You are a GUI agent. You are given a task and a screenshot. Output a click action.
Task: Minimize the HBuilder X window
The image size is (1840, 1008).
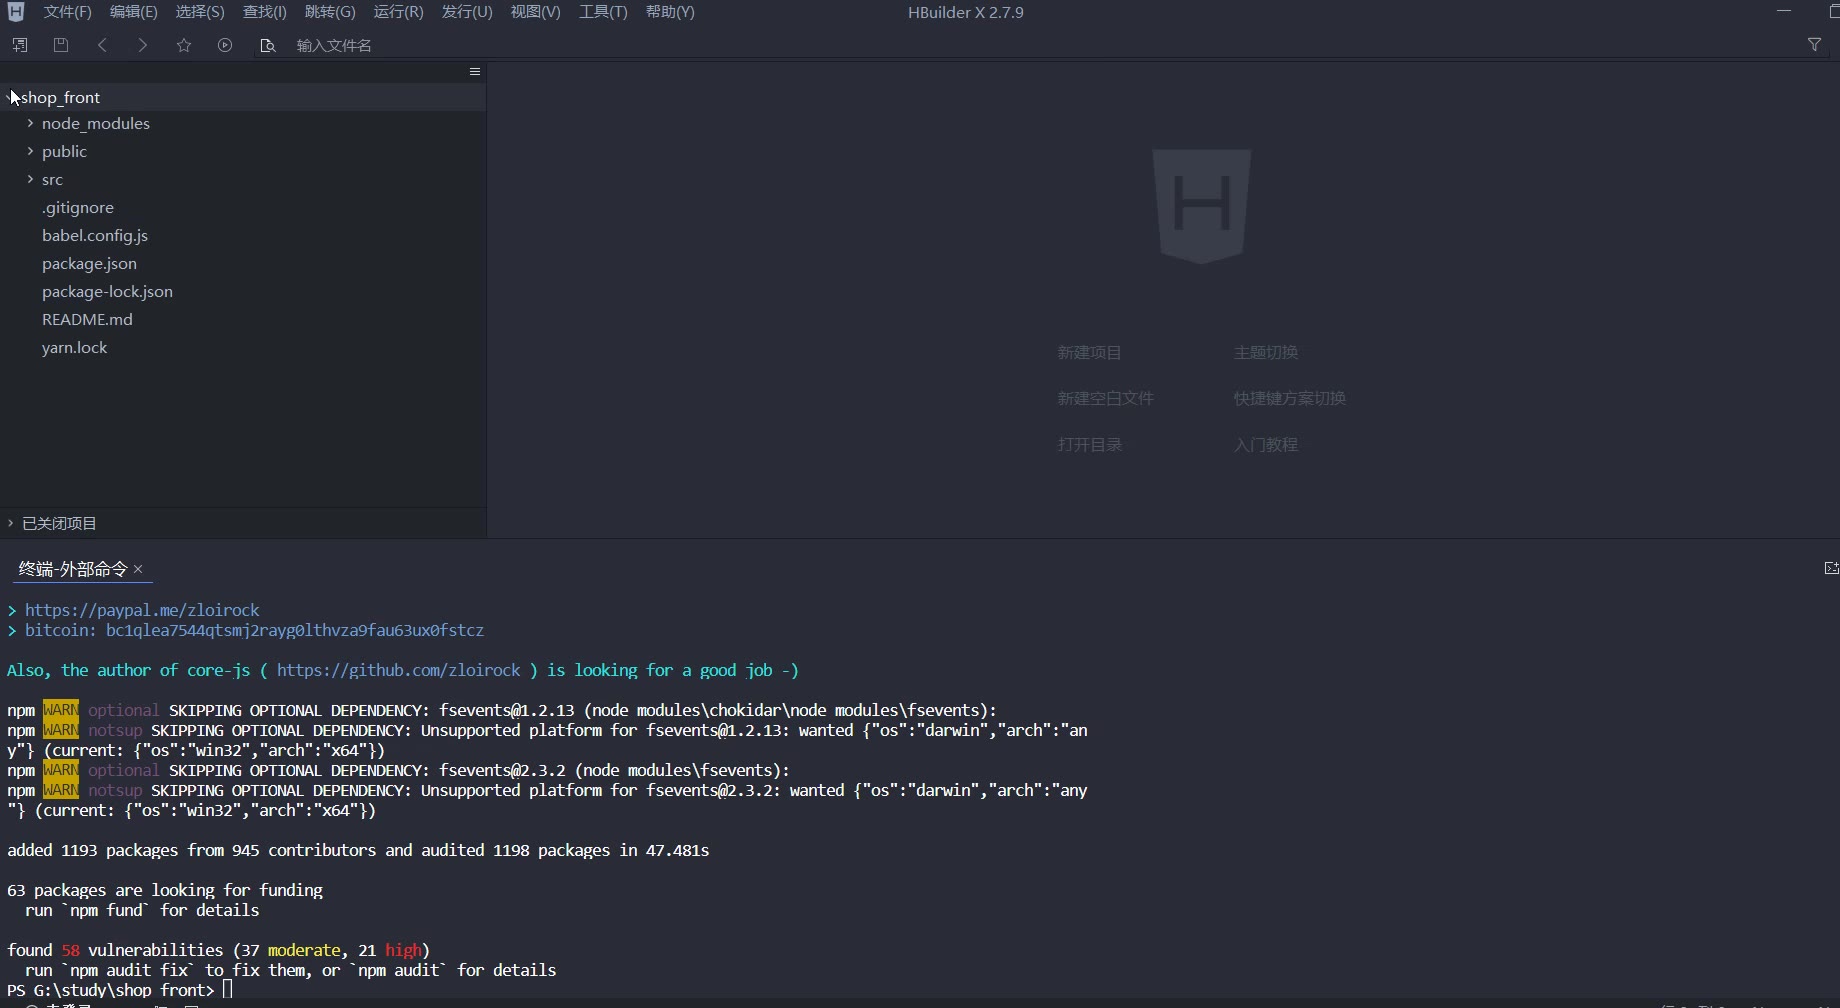[1784, 11]
